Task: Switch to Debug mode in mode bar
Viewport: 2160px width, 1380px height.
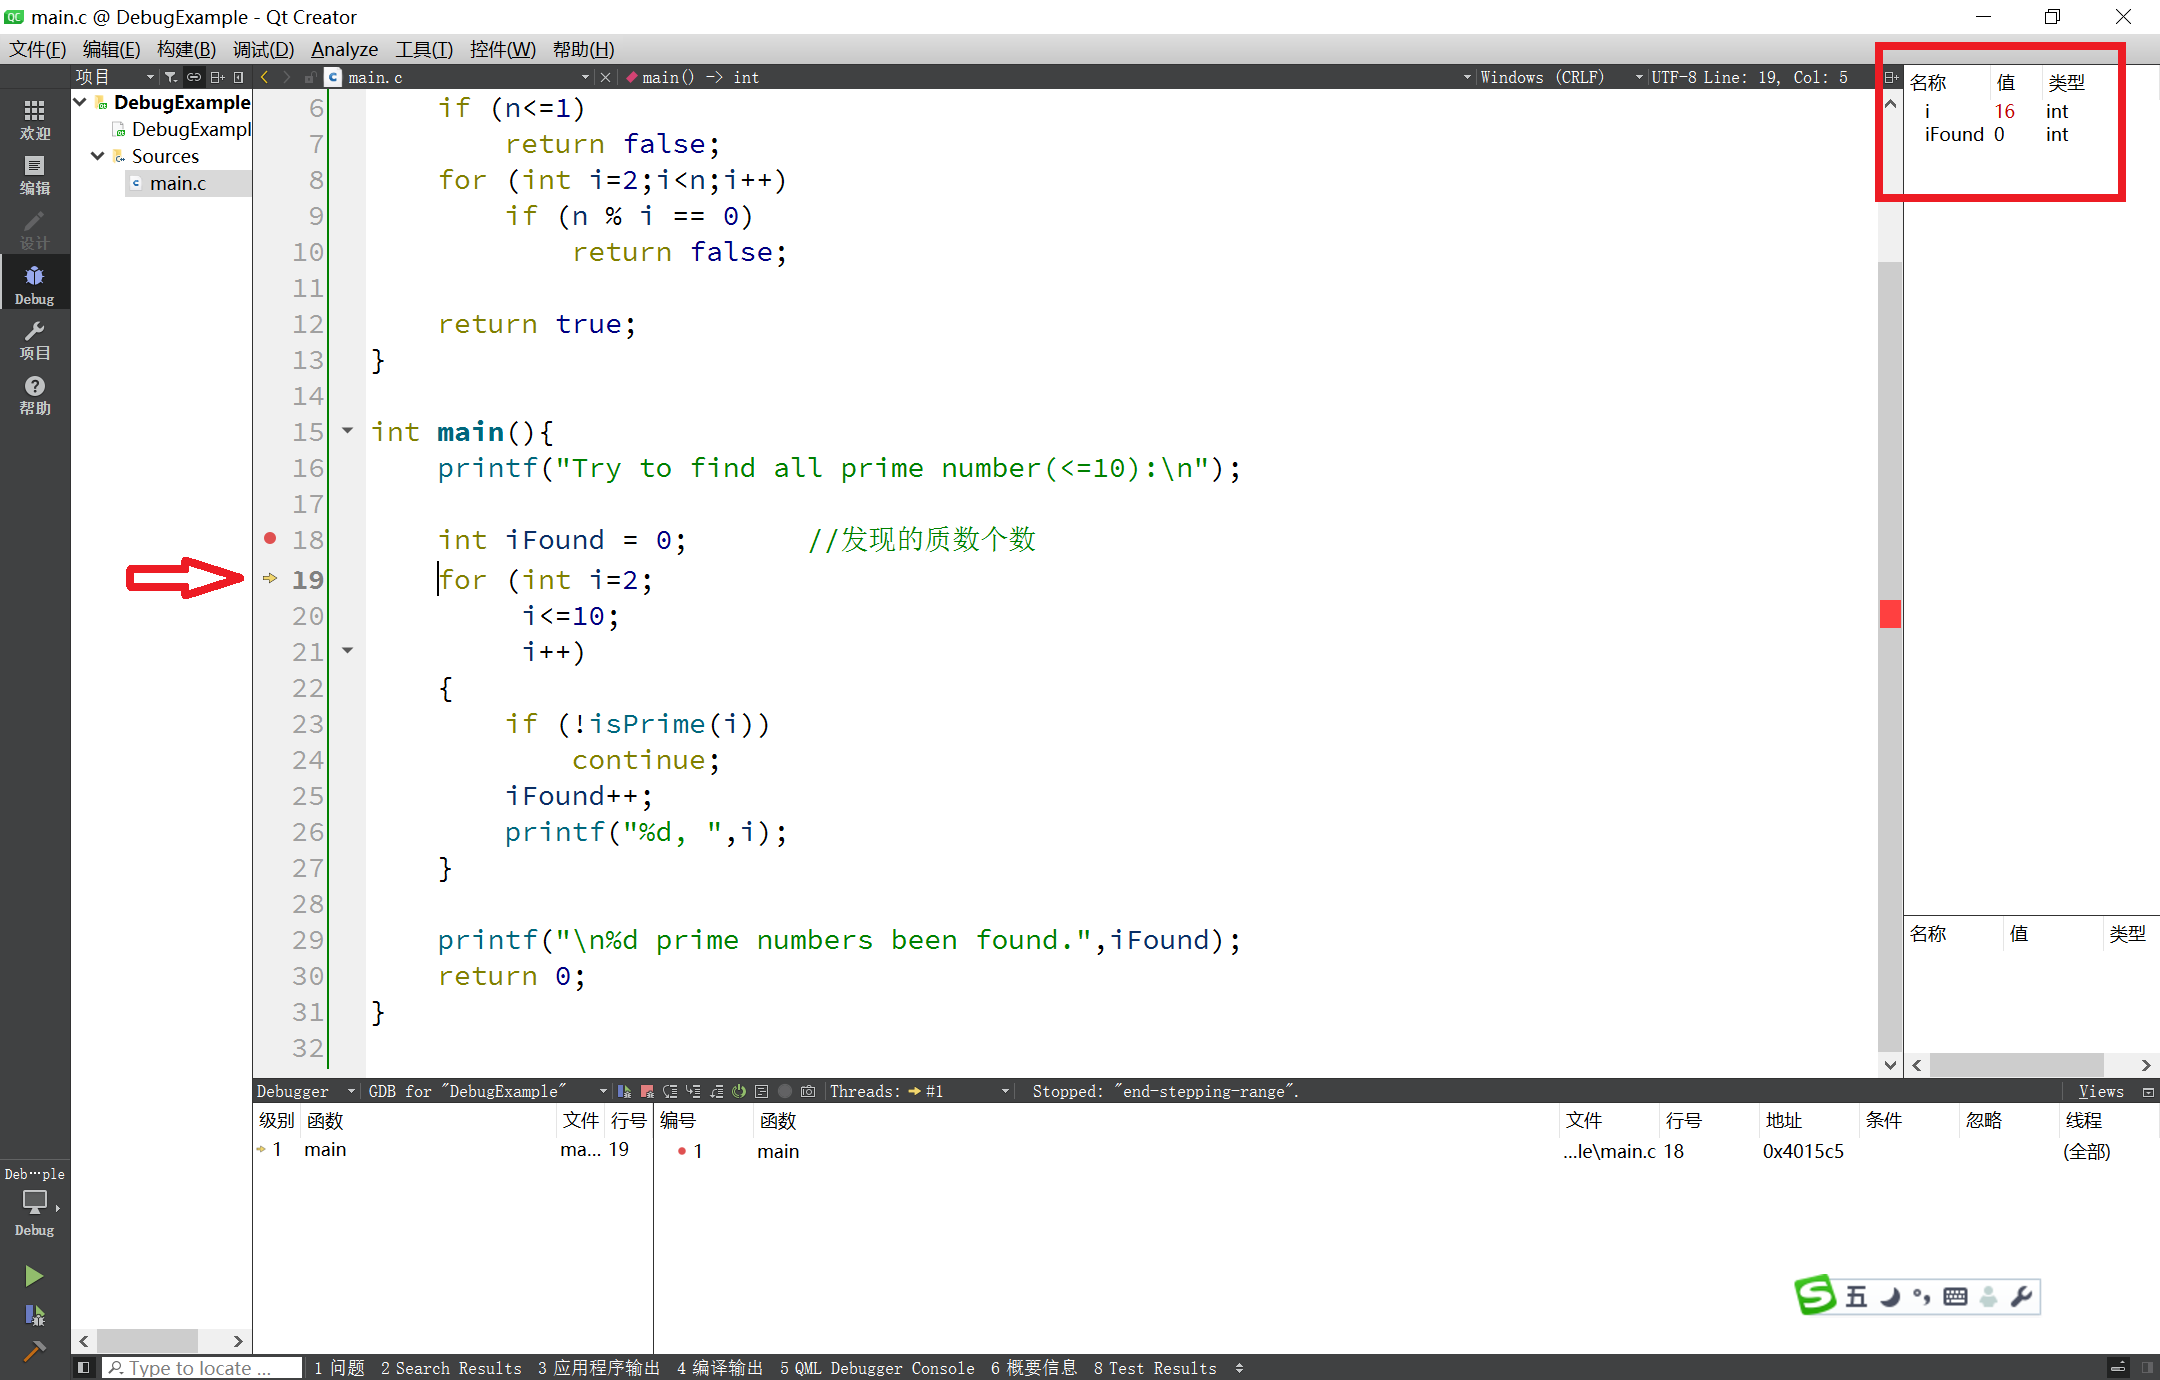Action: click(x=34, y=284)
